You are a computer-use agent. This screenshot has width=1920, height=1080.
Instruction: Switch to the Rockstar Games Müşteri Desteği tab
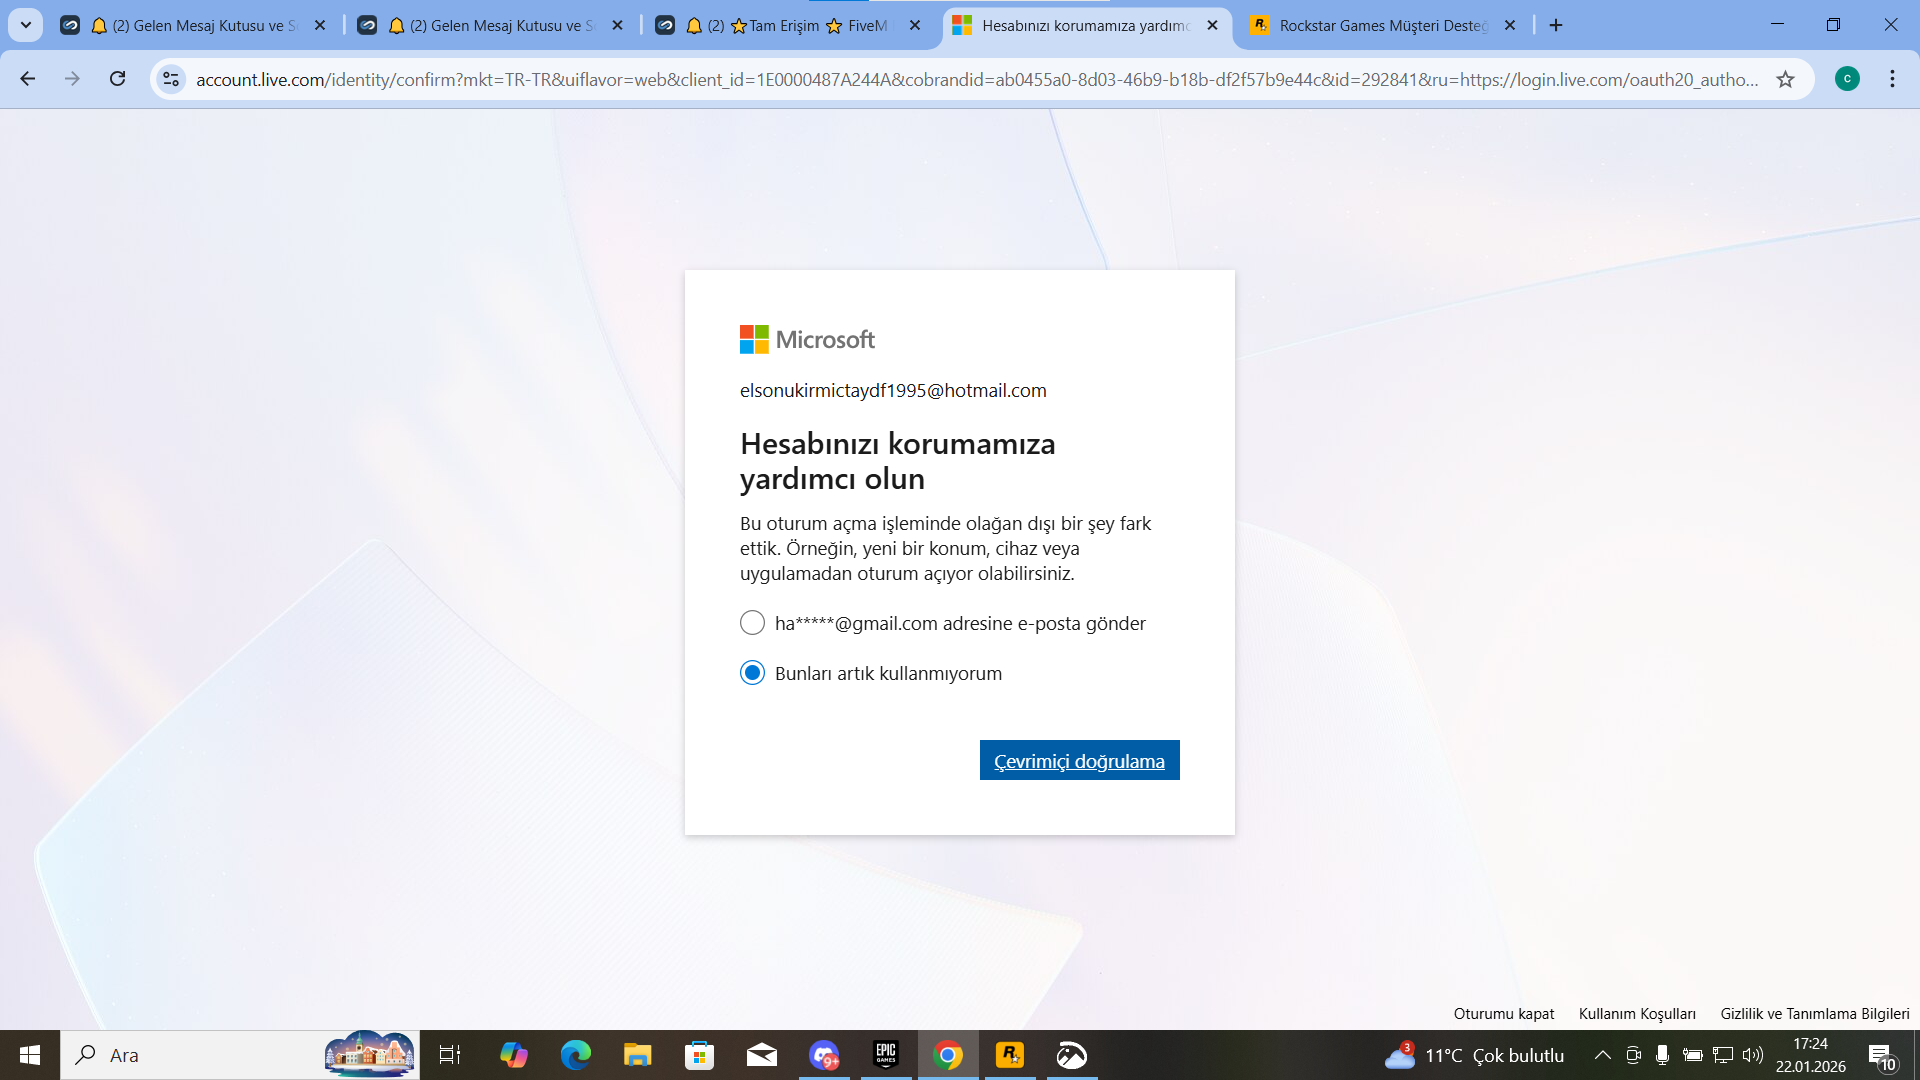1385,26
